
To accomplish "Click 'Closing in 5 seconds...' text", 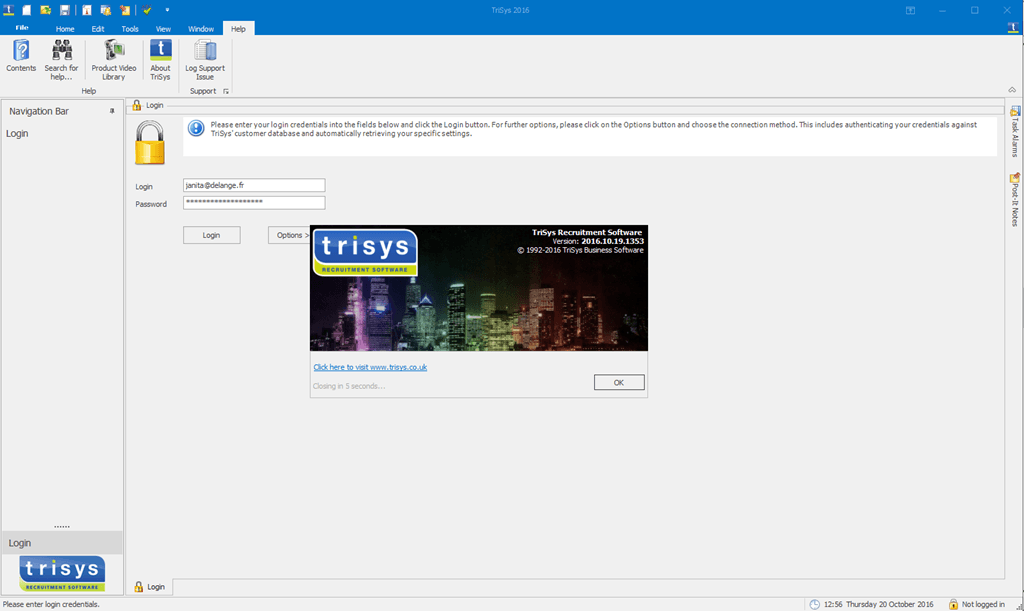I will point(349,386).
